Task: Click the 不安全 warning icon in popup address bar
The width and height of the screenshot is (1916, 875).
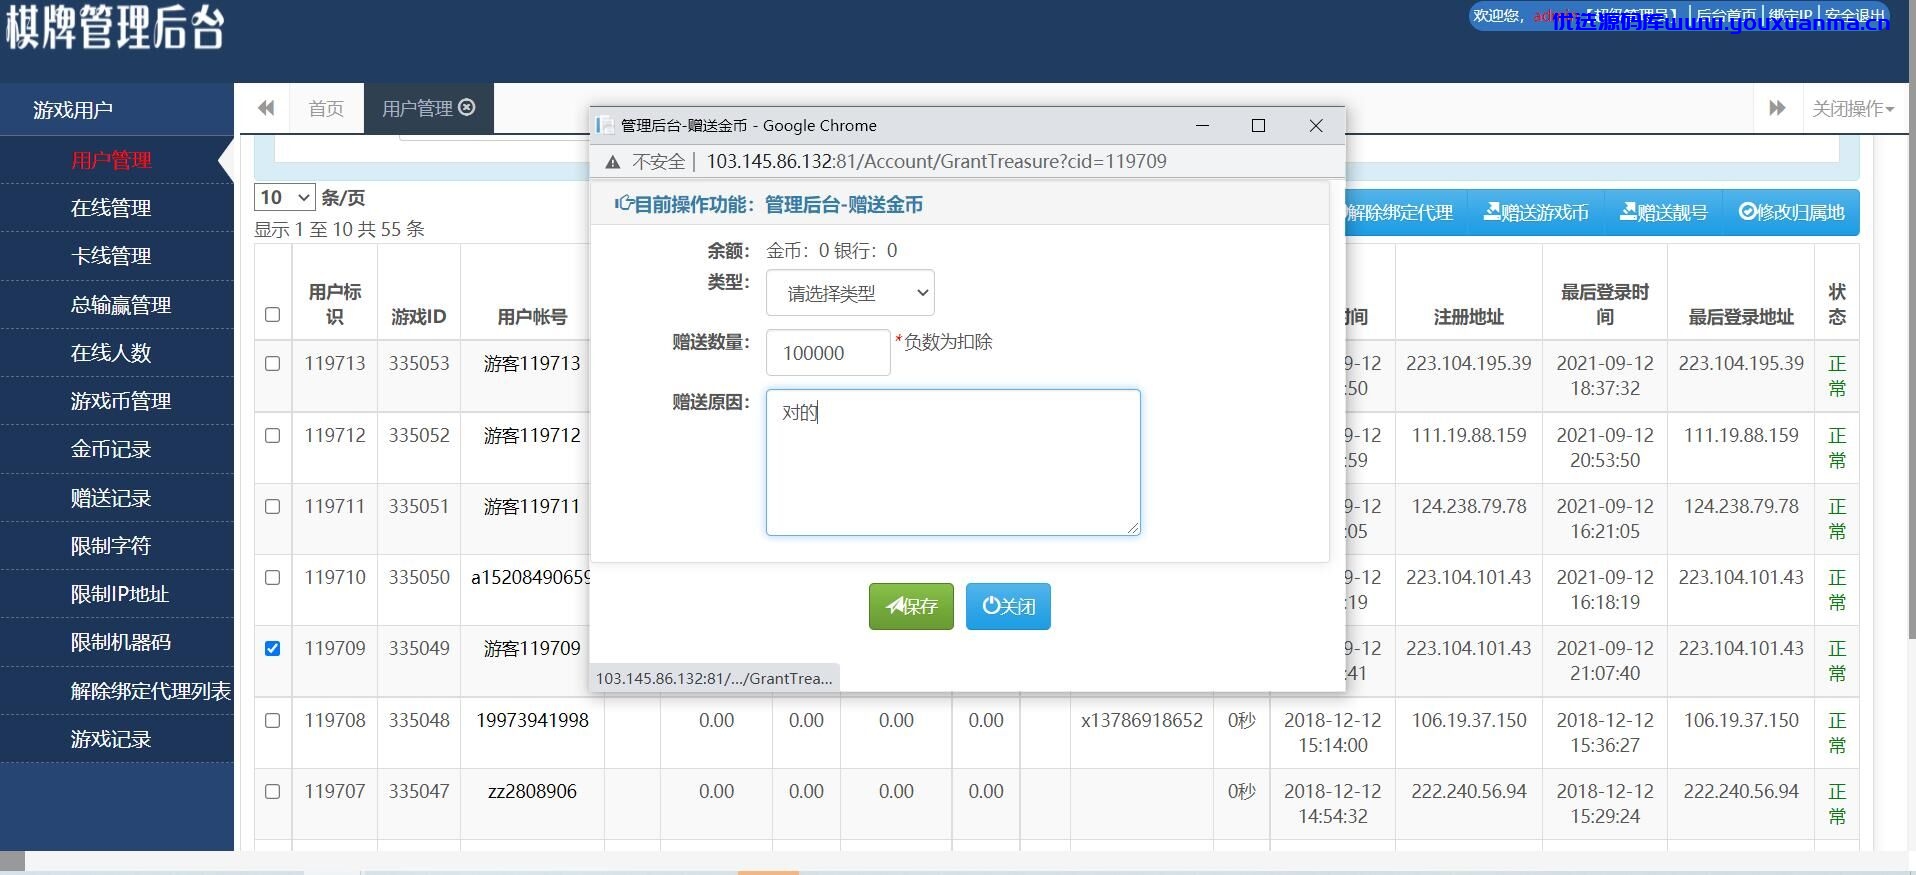Action: pyautogui.click(x=613, y=162)
